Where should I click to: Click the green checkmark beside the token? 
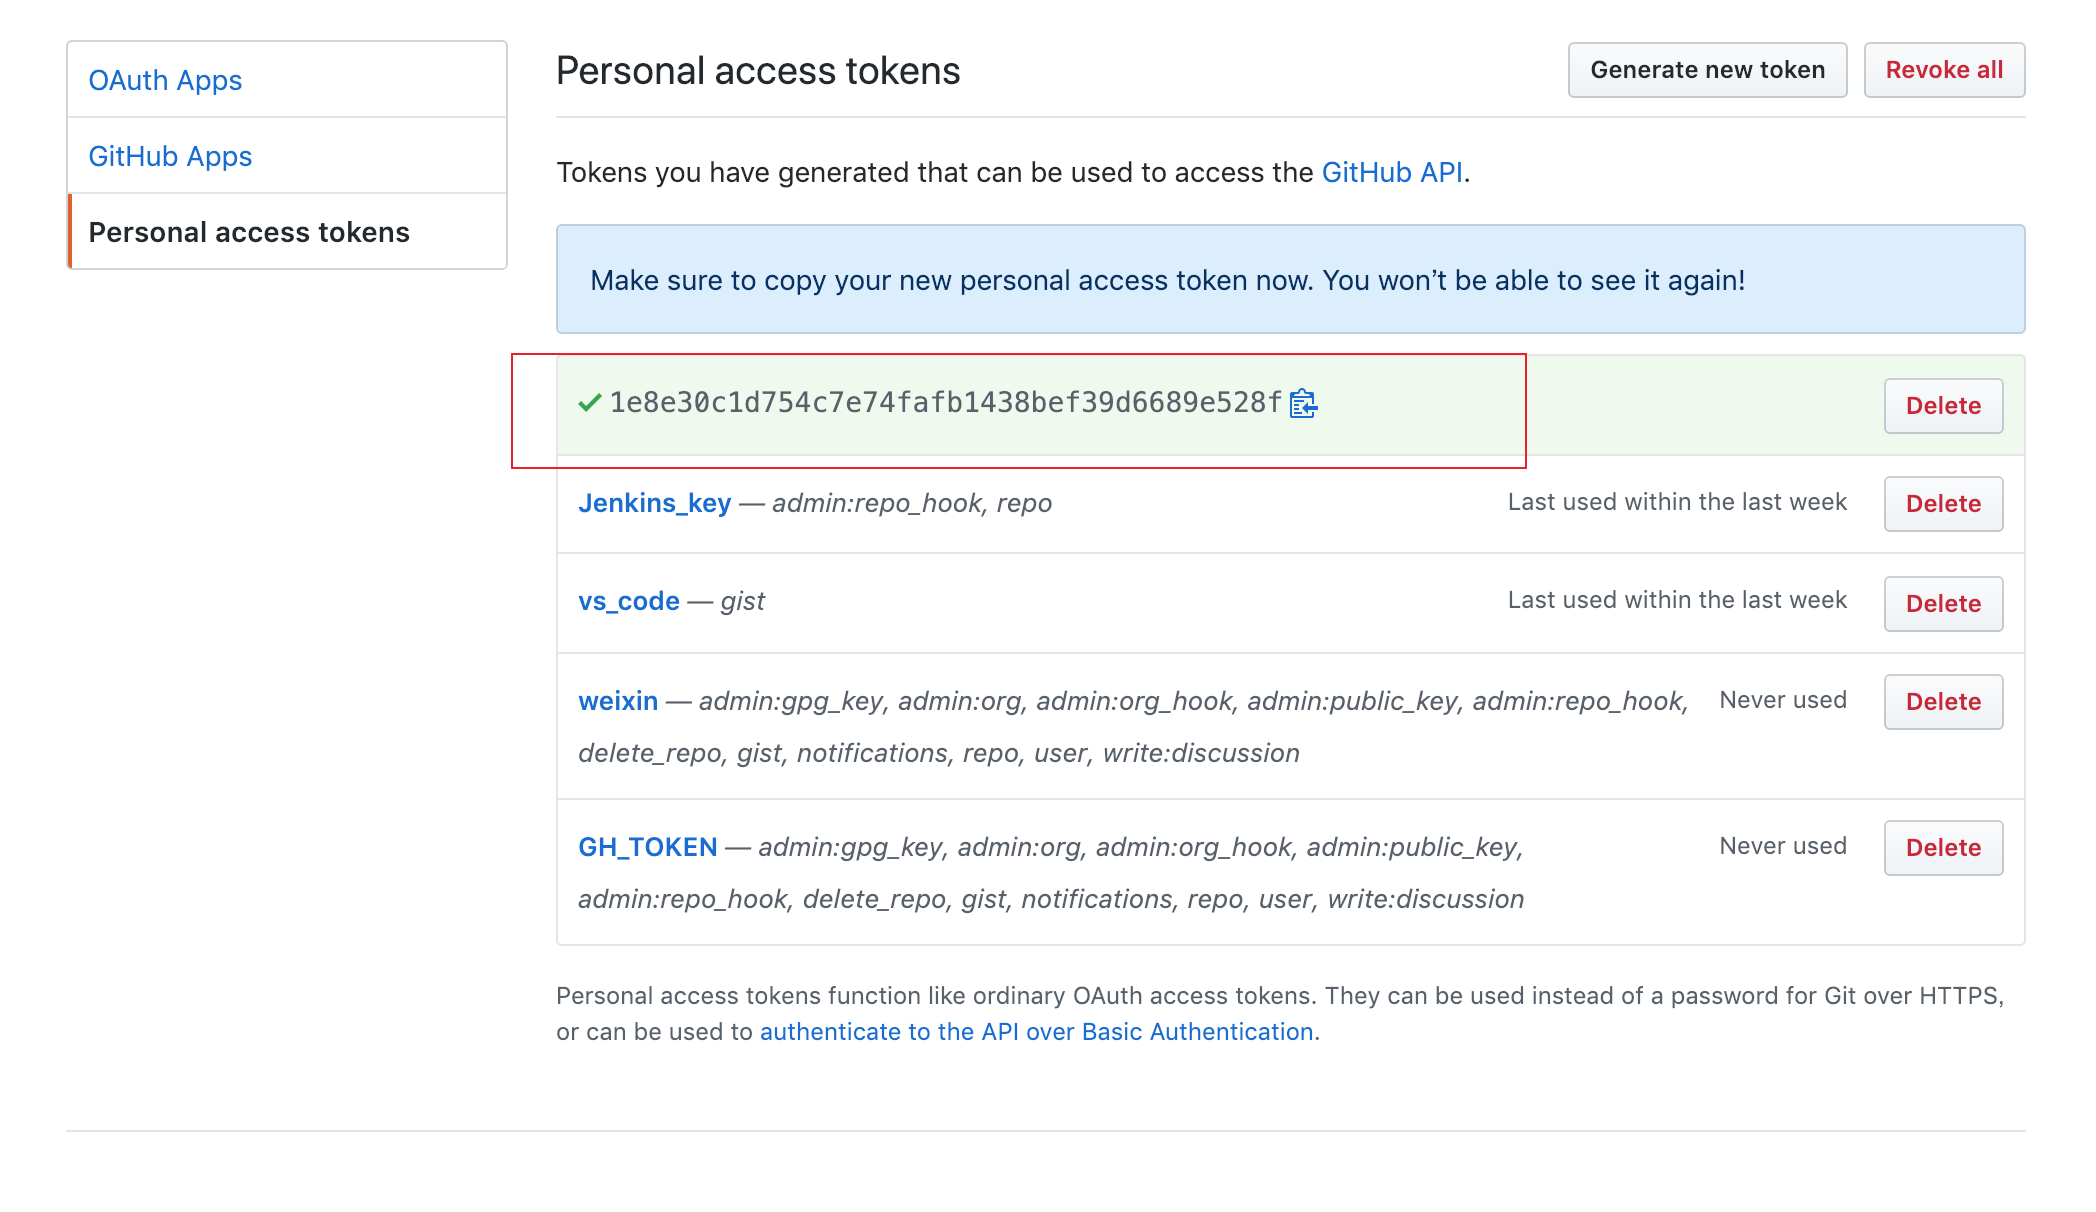590,403
